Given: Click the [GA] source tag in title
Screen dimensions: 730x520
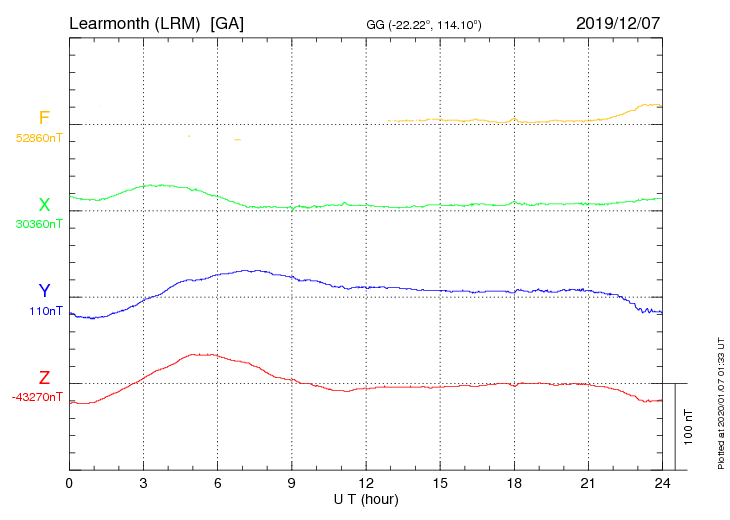Looking at the screenshot, I should point(227,23).
